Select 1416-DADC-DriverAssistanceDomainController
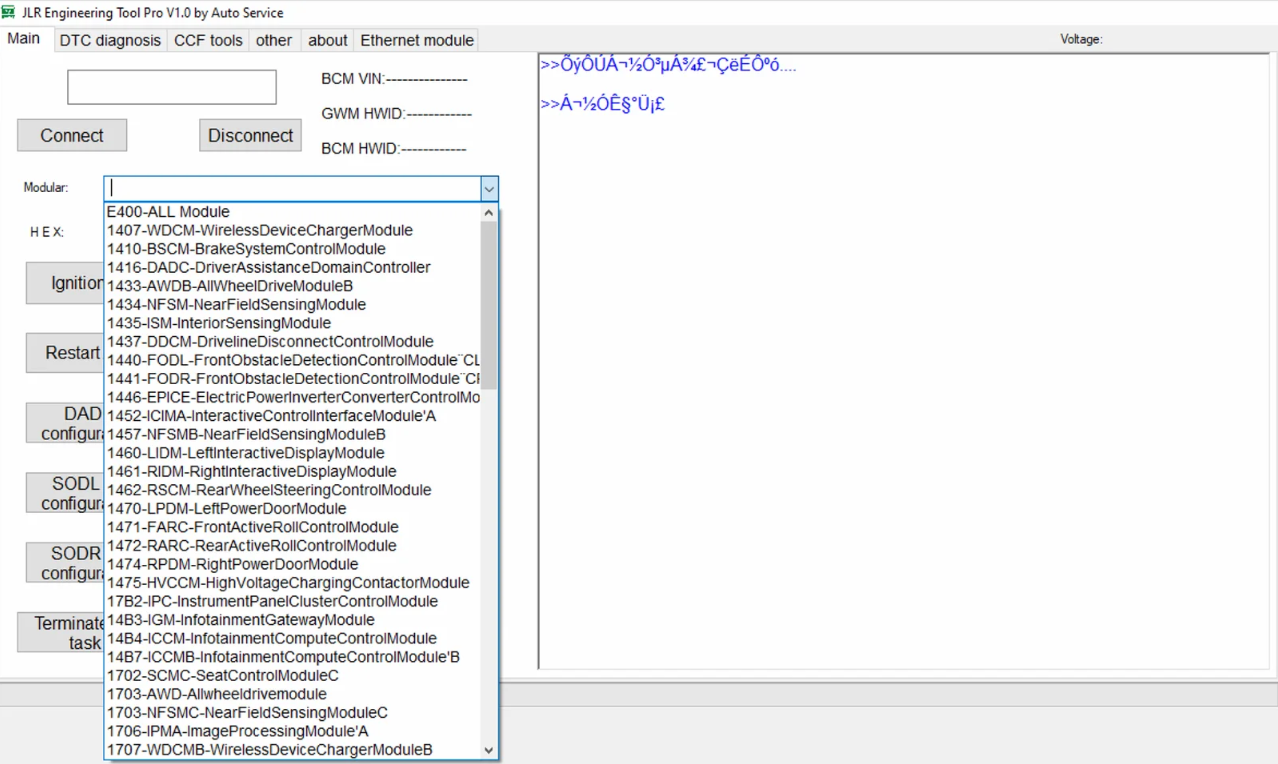Image resolution: width=1278 pixels, height=764 pixels. (292, 267)
